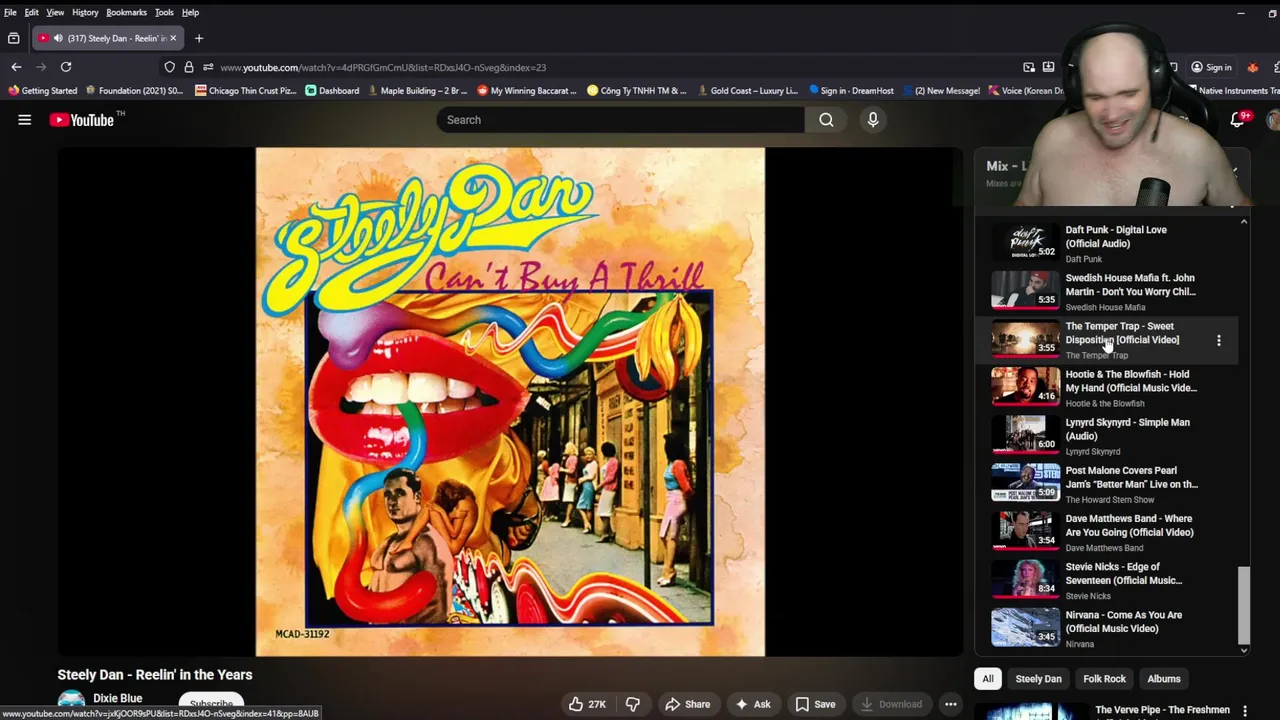
Task: Click the playlist scrollbar thumb
Action: (1244, 605)
